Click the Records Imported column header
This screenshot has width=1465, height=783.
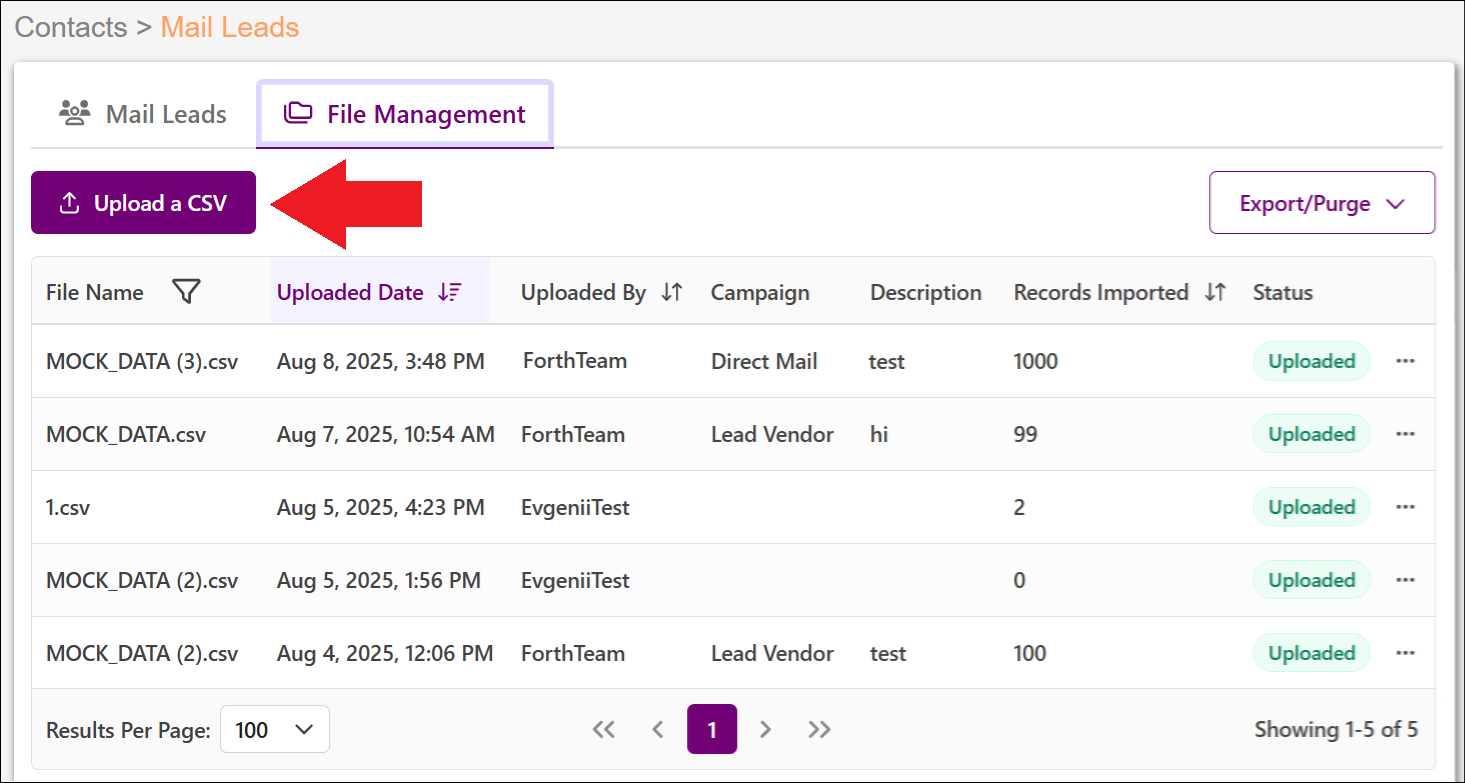[1101, 293]
